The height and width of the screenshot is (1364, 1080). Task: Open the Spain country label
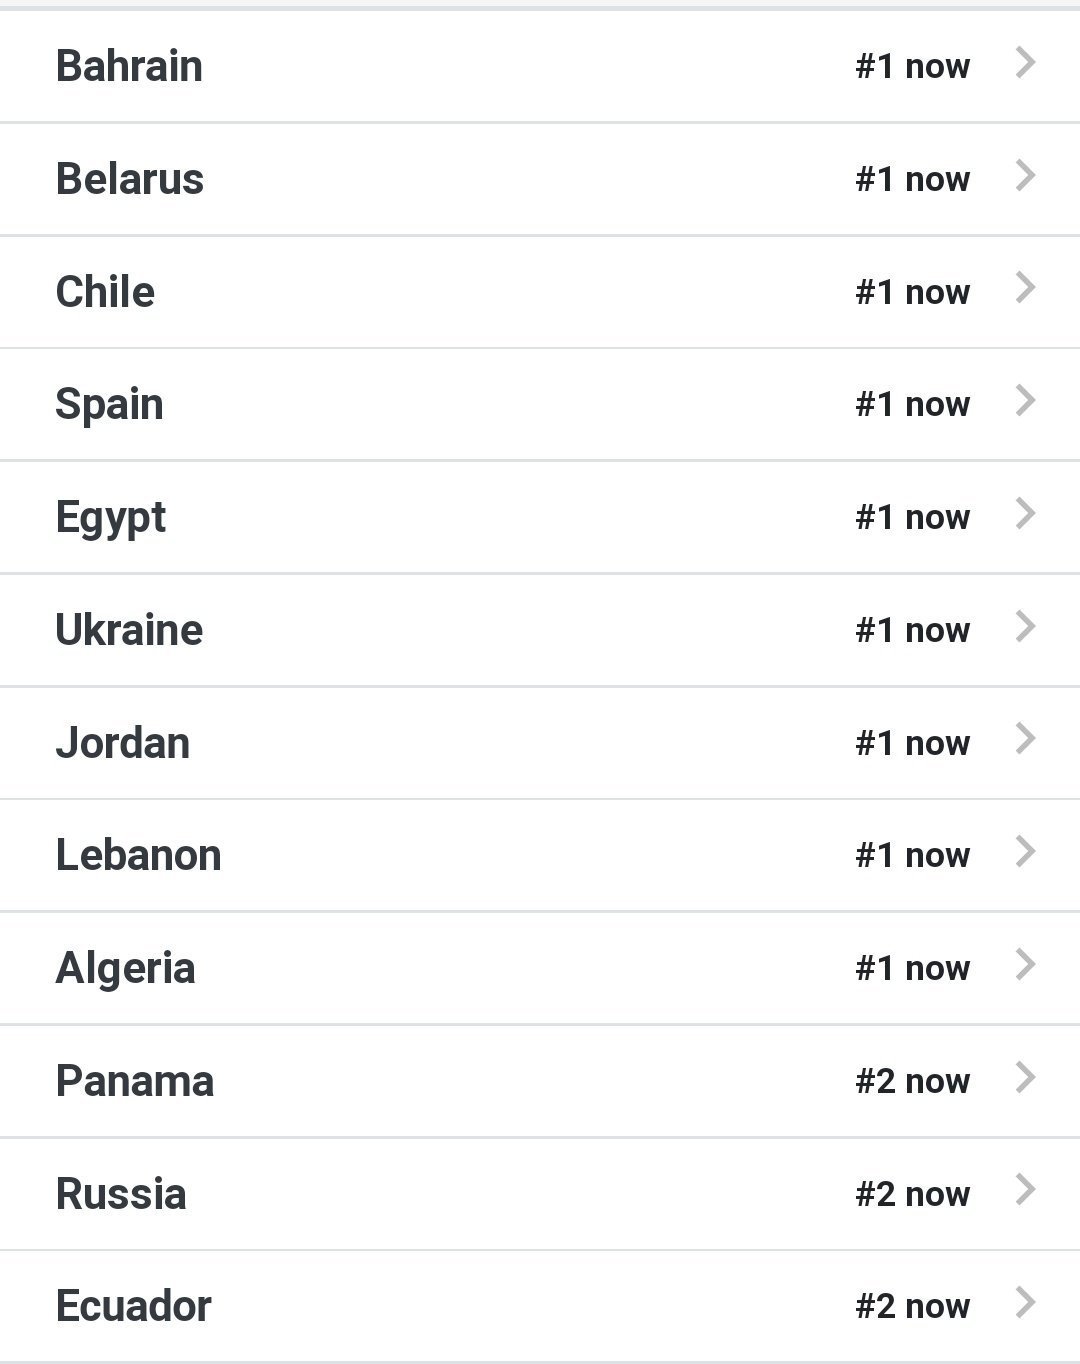tap(109, 404)
